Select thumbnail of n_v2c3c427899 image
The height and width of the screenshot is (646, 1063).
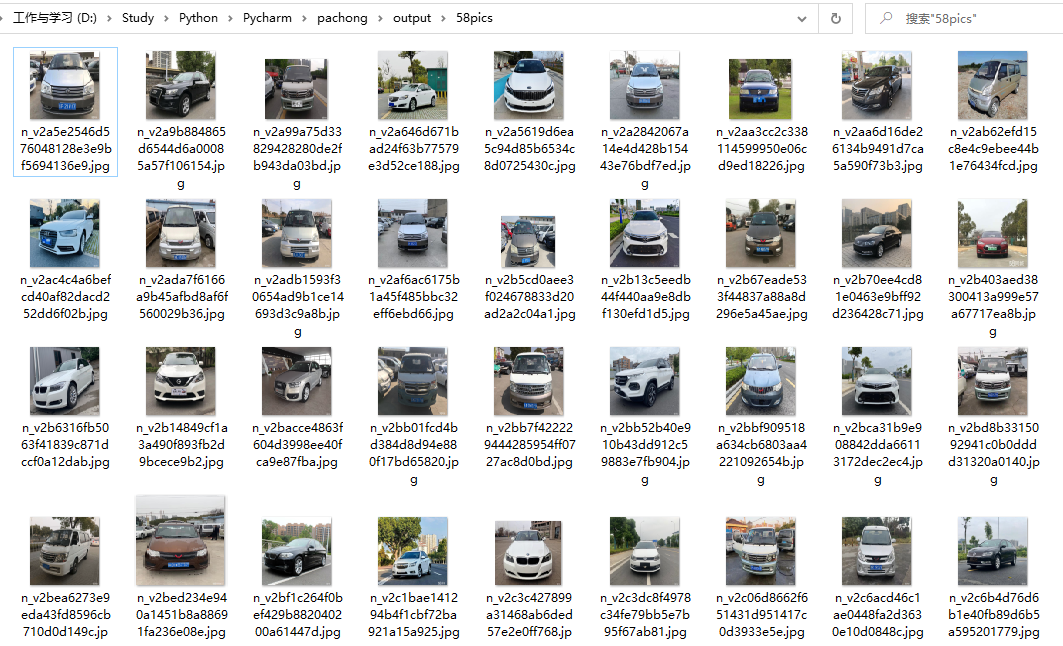pos(528,553)
